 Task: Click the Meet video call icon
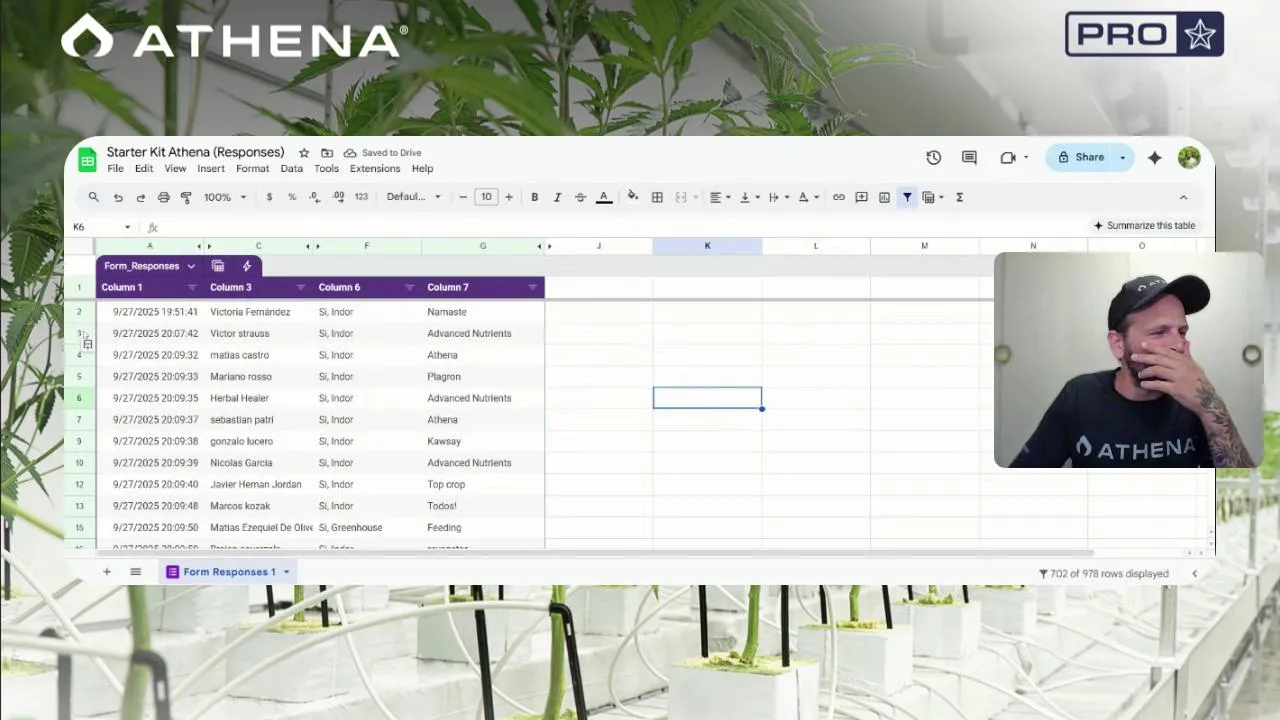click(1008, 157)
